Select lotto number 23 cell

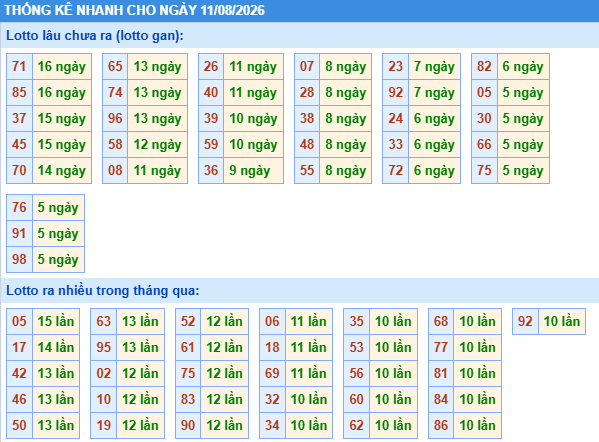tap(395, 66)
